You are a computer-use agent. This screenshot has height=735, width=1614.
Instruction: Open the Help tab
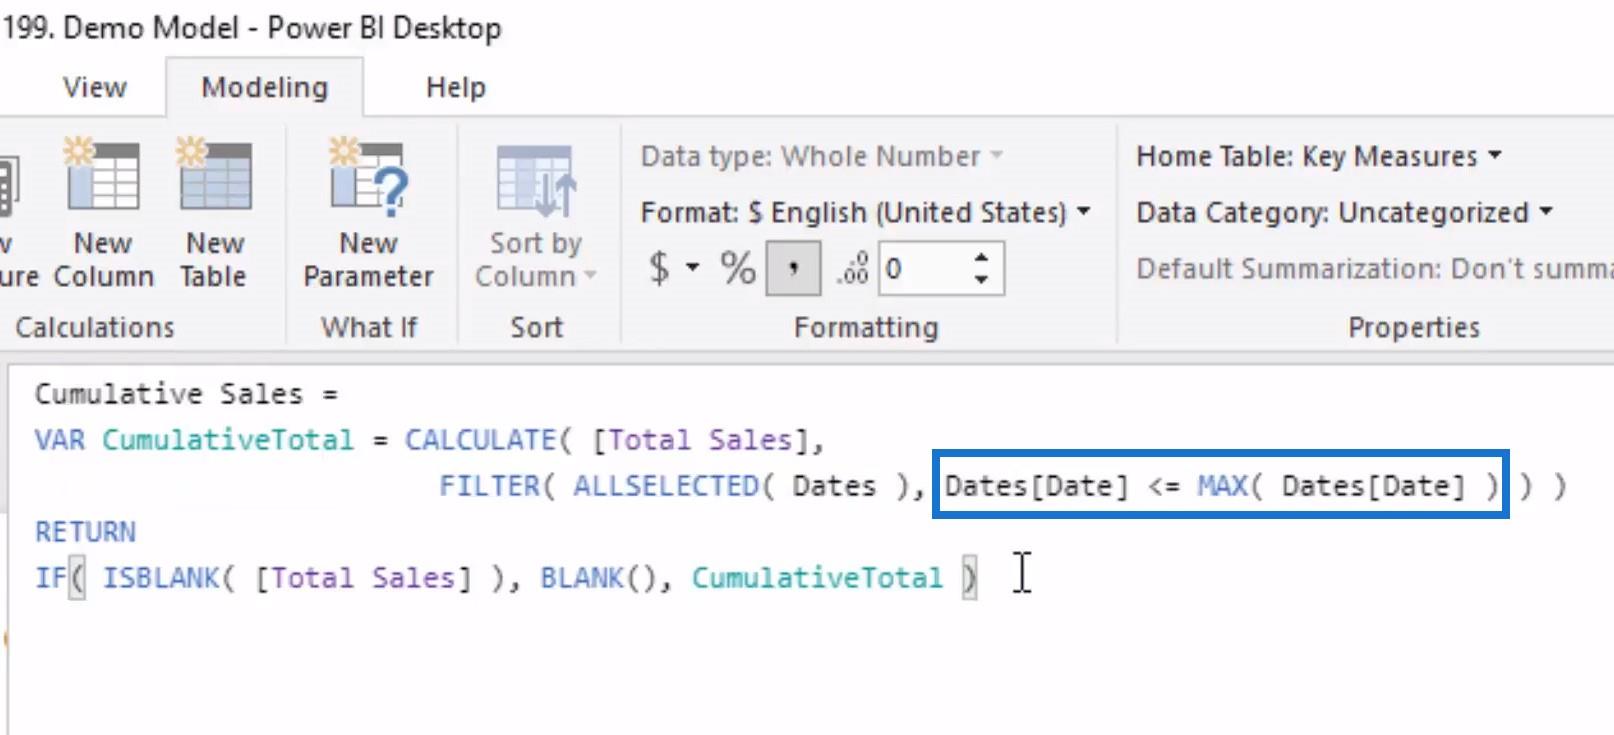(x=456, y=87)
